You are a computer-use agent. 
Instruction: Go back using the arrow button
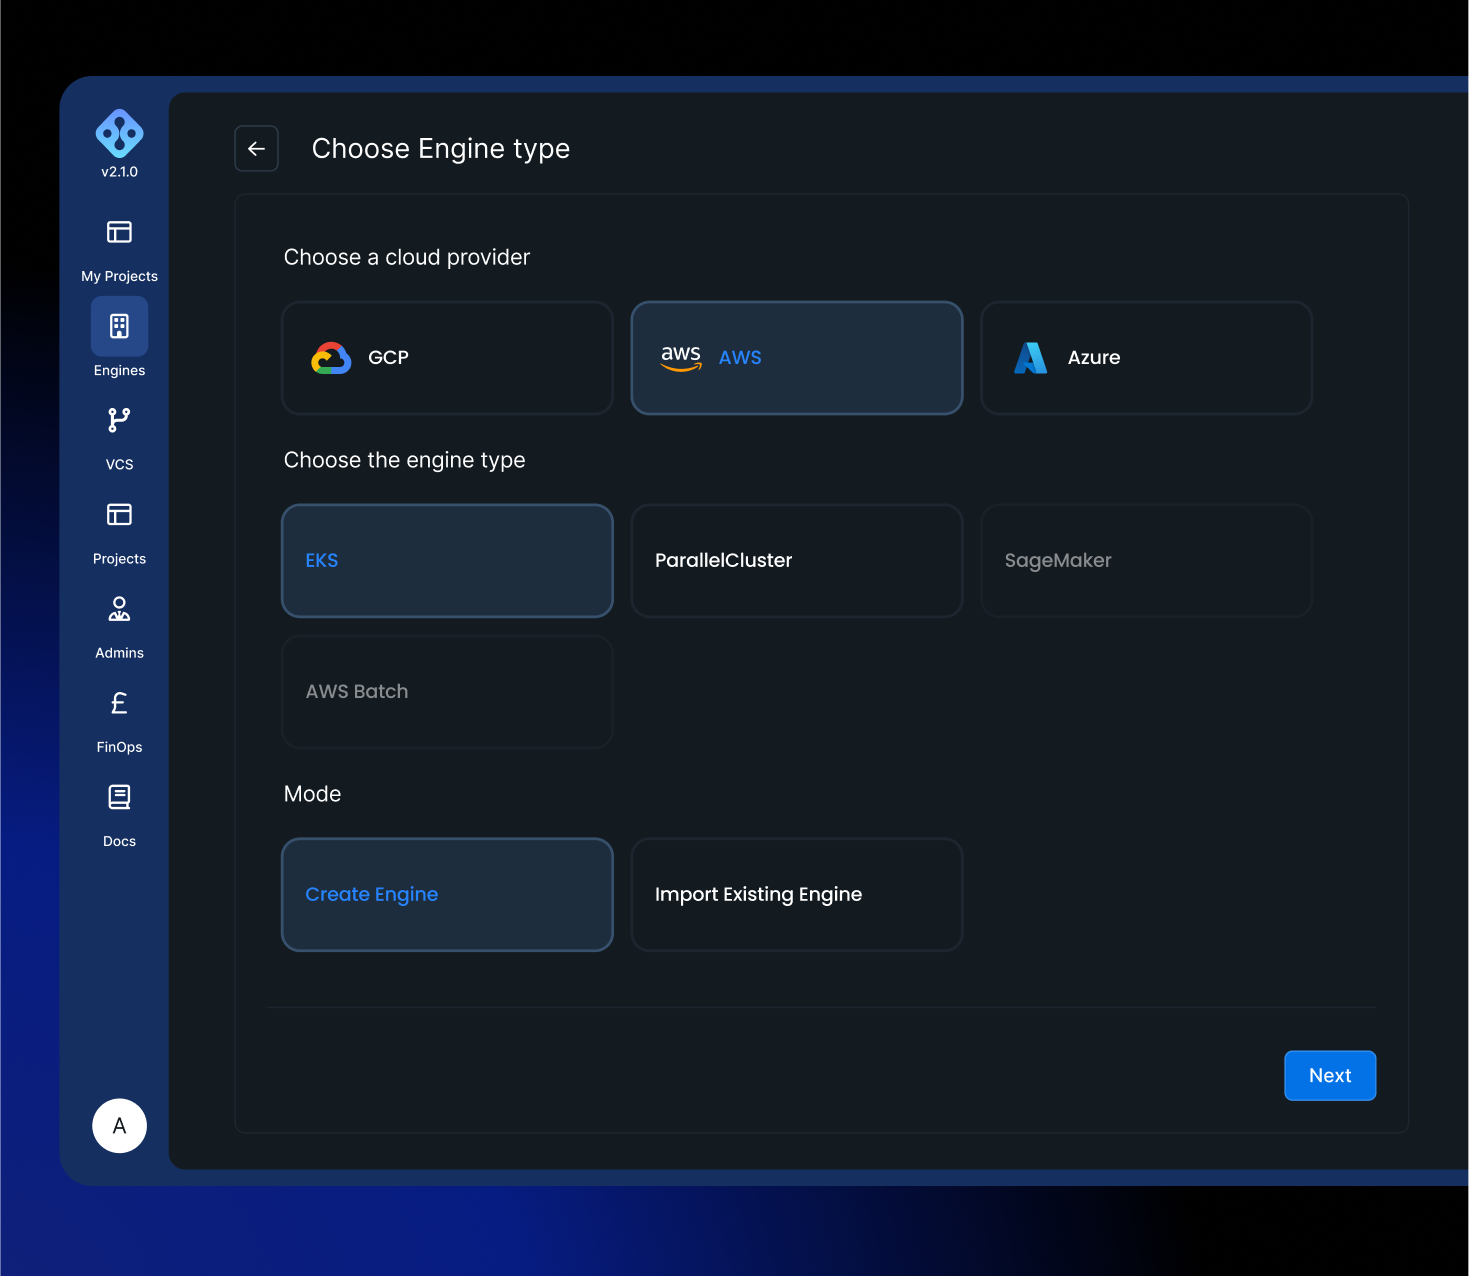[256, 148]
